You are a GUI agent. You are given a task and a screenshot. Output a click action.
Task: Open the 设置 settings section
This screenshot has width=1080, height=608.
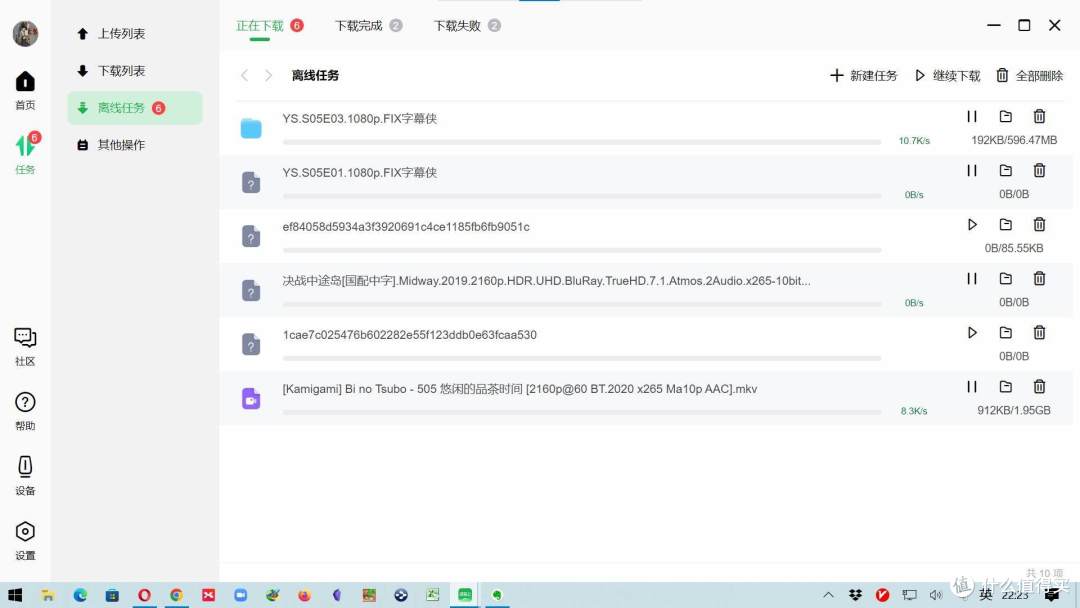(x=25, y=541)
